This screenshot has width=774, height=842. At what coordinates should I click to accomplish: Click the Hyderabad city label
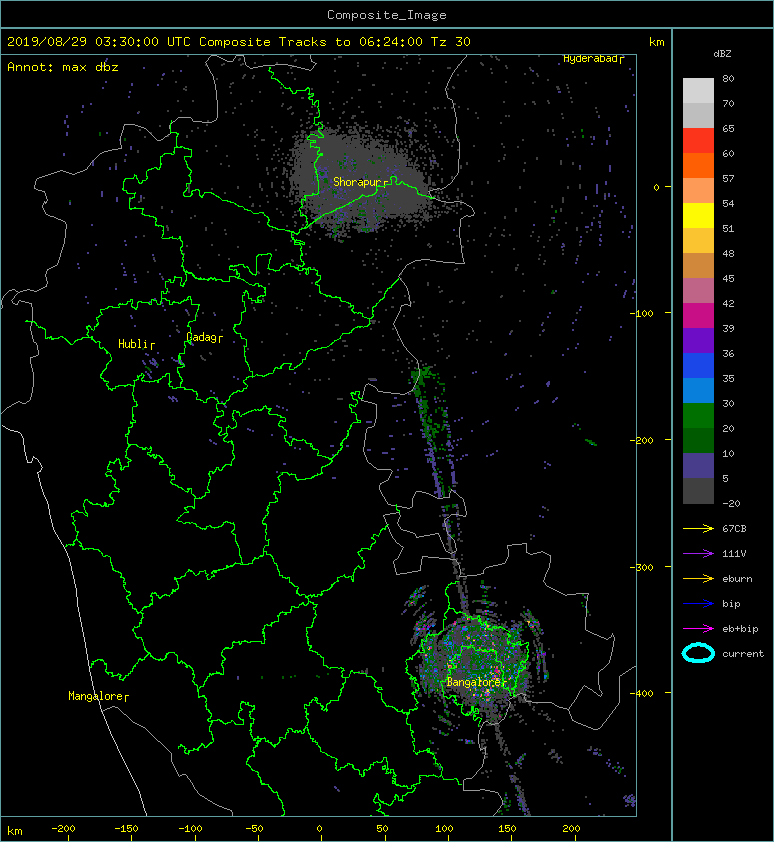[590, 59]
